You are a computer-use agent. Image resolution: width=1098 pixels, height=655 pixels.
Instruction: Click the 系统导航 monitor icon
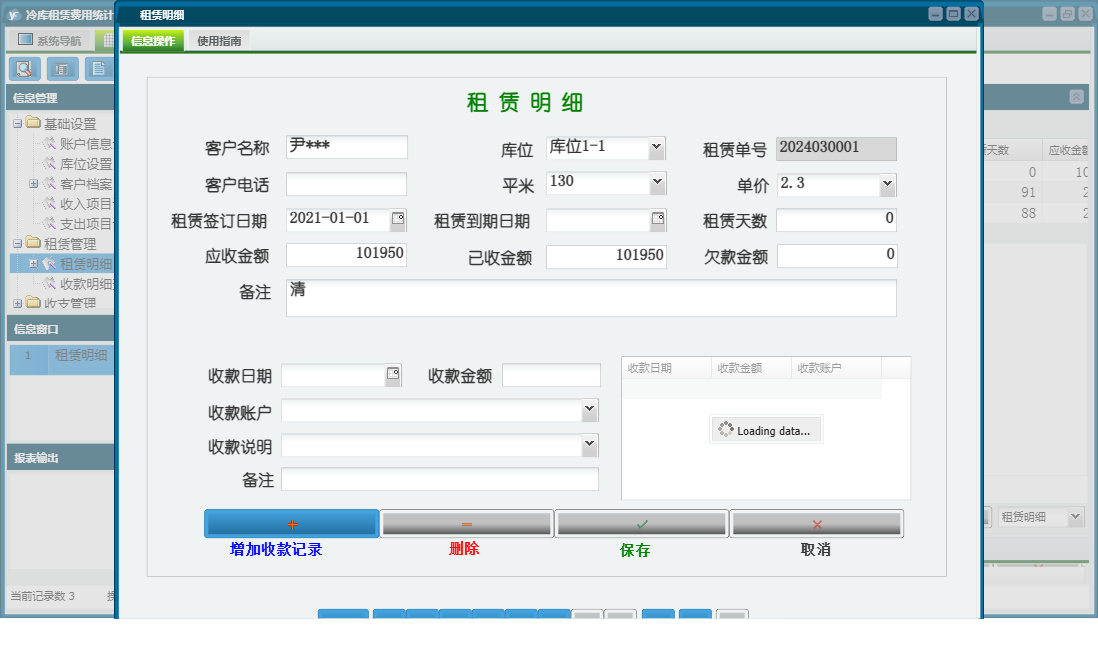tap(25, 40)
